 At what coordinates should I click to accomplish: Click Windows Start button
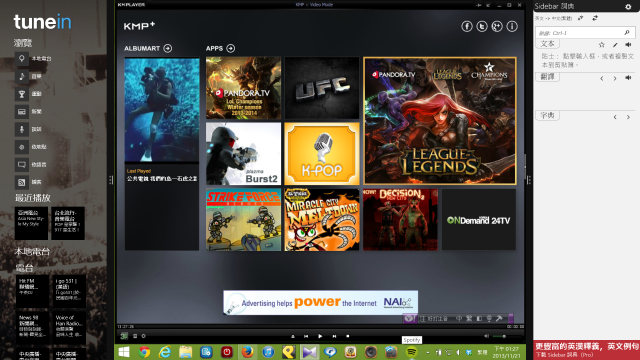click(x=124, y=352)
